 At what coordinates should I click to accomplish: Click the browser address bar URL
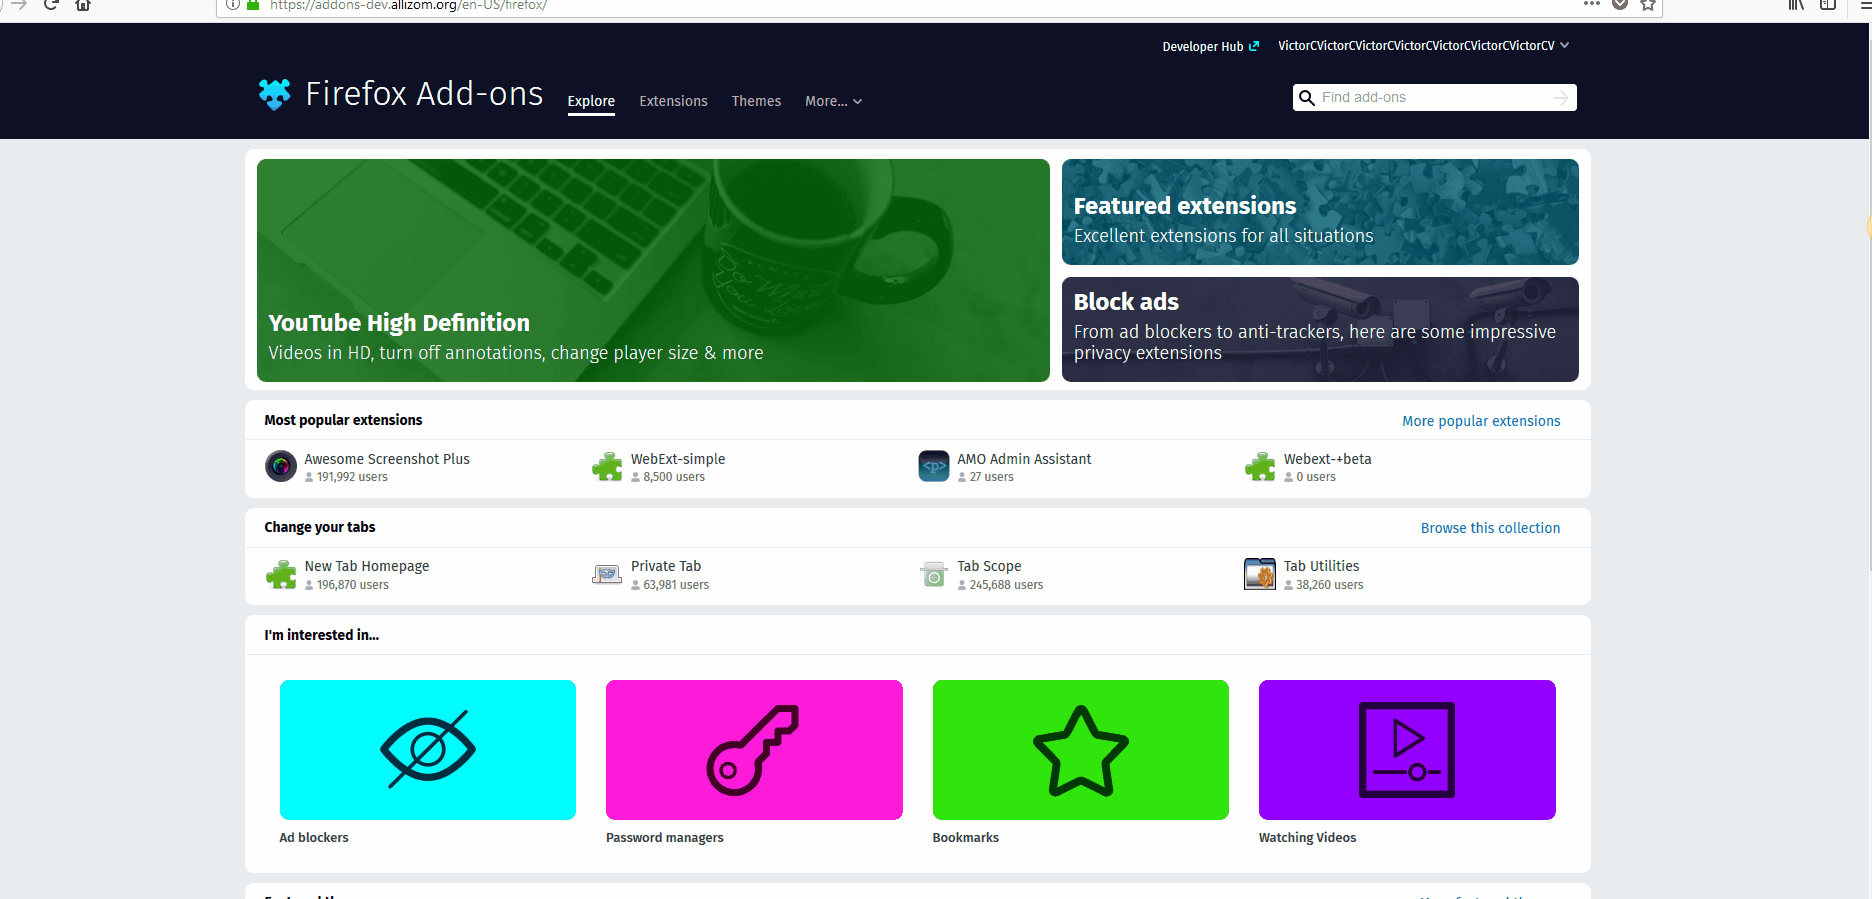[x=408, y=5]
